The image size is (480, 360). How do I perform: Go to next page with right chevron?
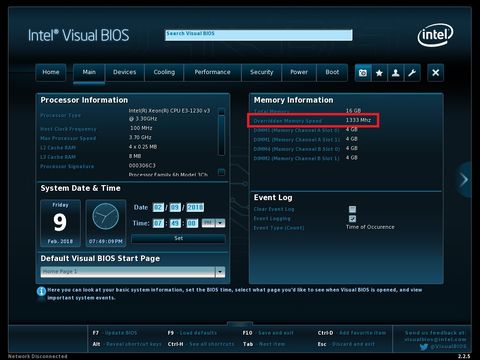point(464,180)
